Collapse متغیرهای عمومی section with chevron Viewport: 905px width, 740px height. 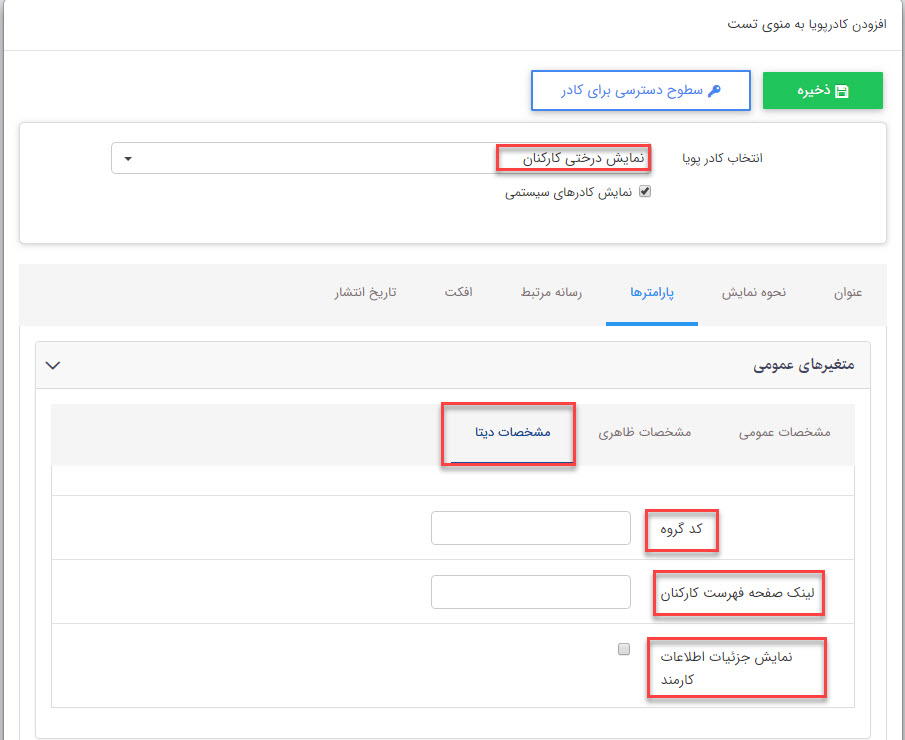53,366
